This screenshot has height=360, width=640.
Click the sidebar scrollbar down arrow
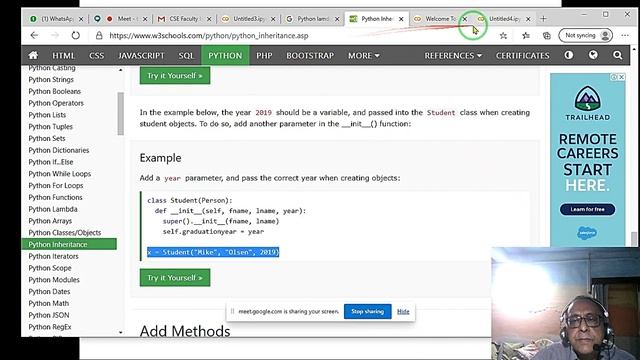120,333
